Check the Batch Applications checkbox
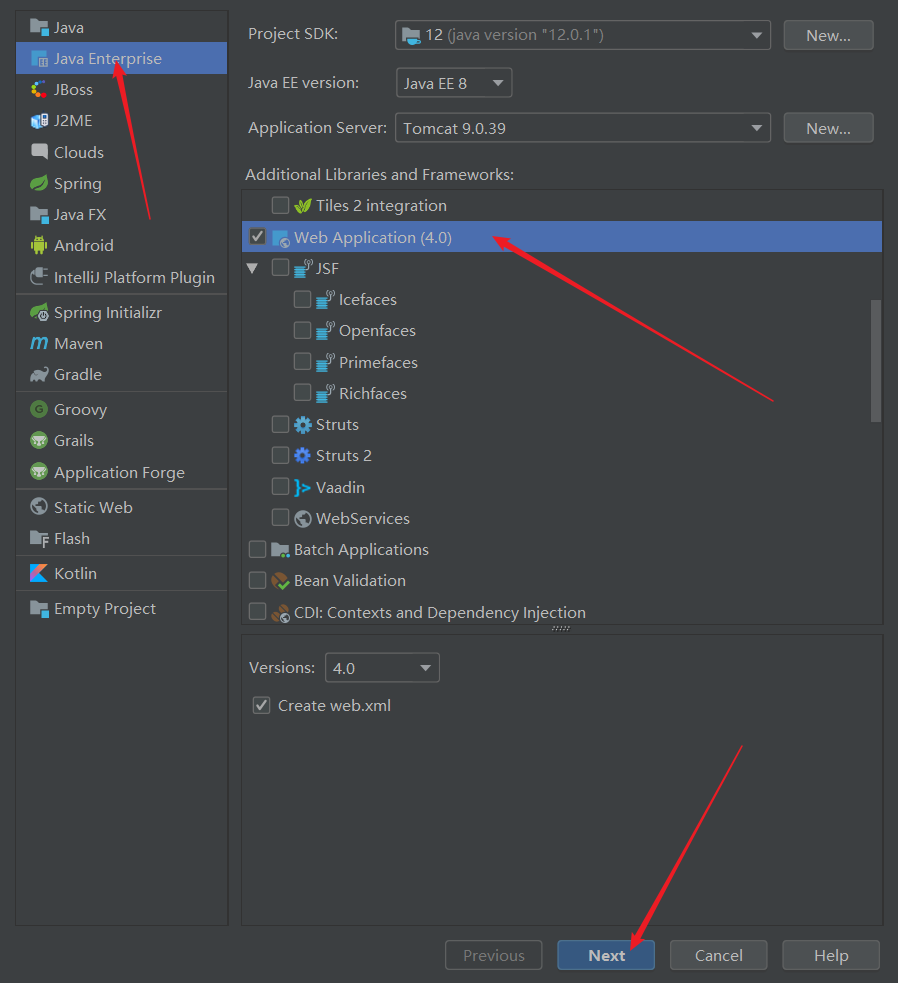This screenshot has width=898, height=983. tap(257, 549)
